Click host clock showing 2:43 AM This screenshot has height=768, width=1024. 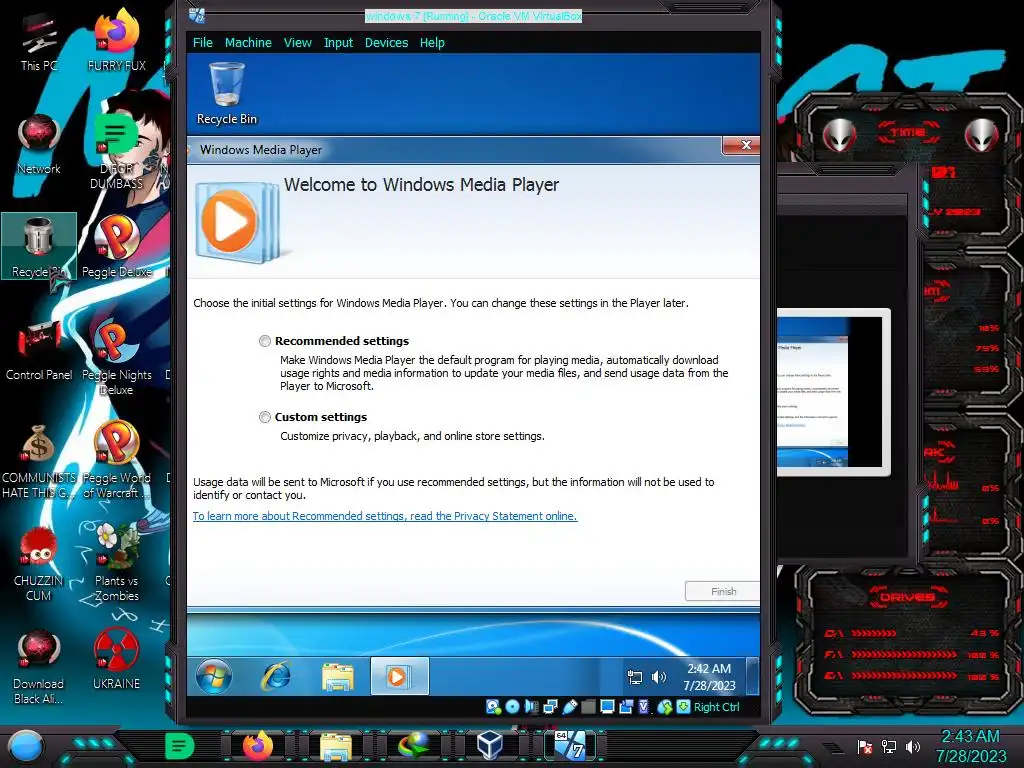[970, 746]
